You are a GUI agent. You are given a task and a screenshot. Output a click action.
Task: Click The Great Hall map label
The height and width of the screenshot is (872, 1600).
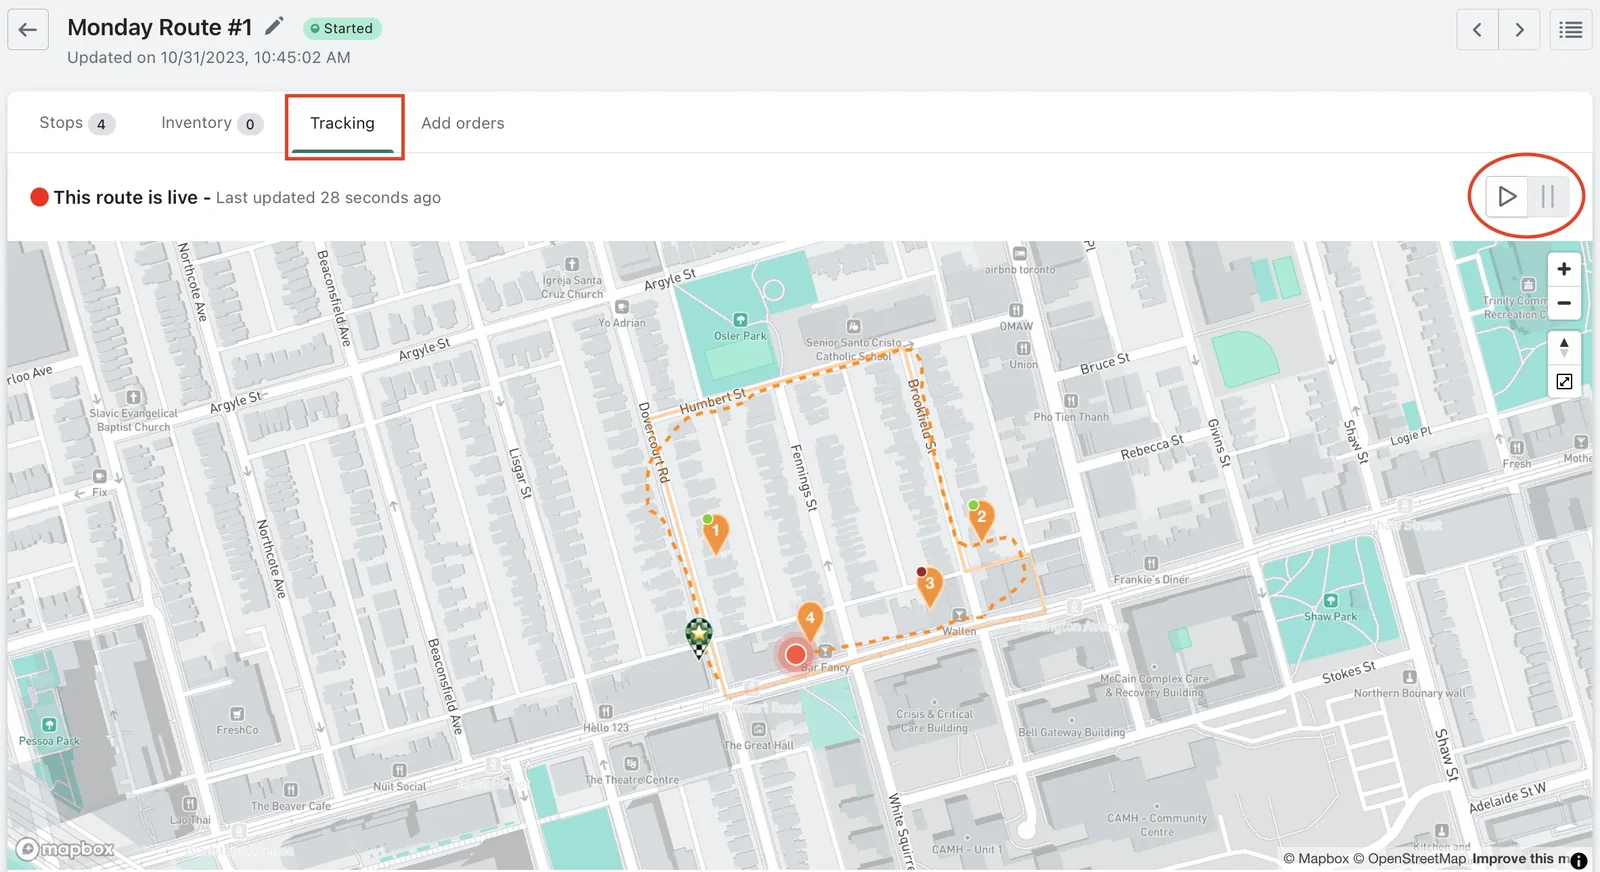pos(758,745)
